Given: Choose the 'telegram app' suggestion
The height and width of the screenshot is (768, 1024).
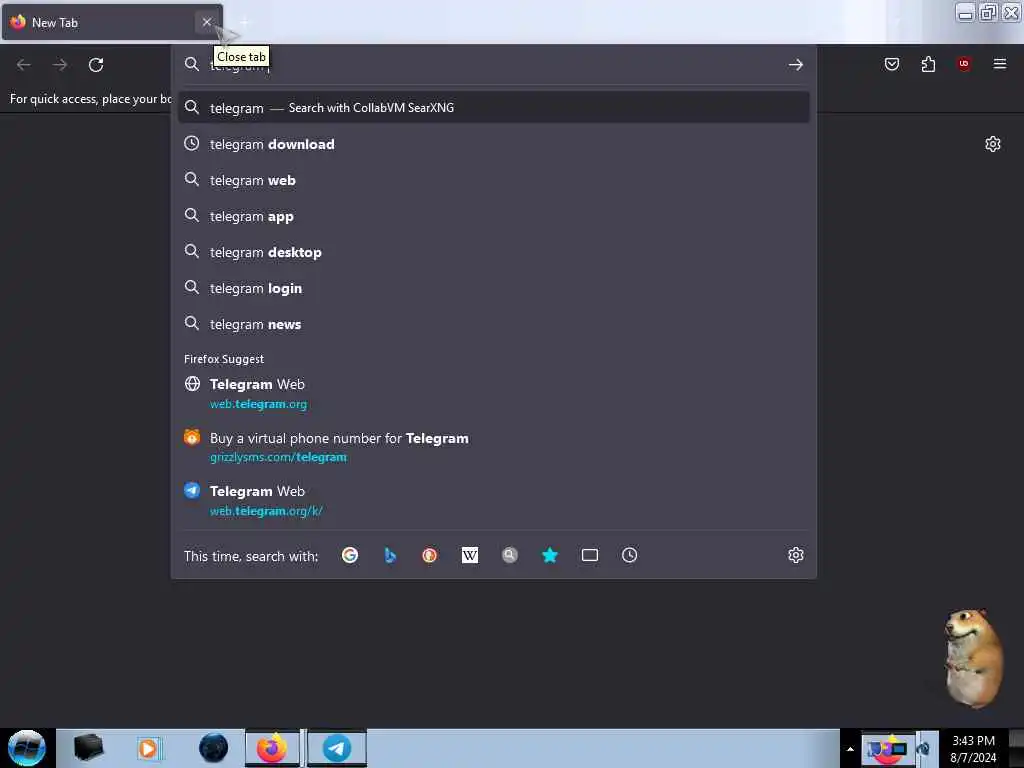Looking at the screenshot, I should [x=494, y=216].
